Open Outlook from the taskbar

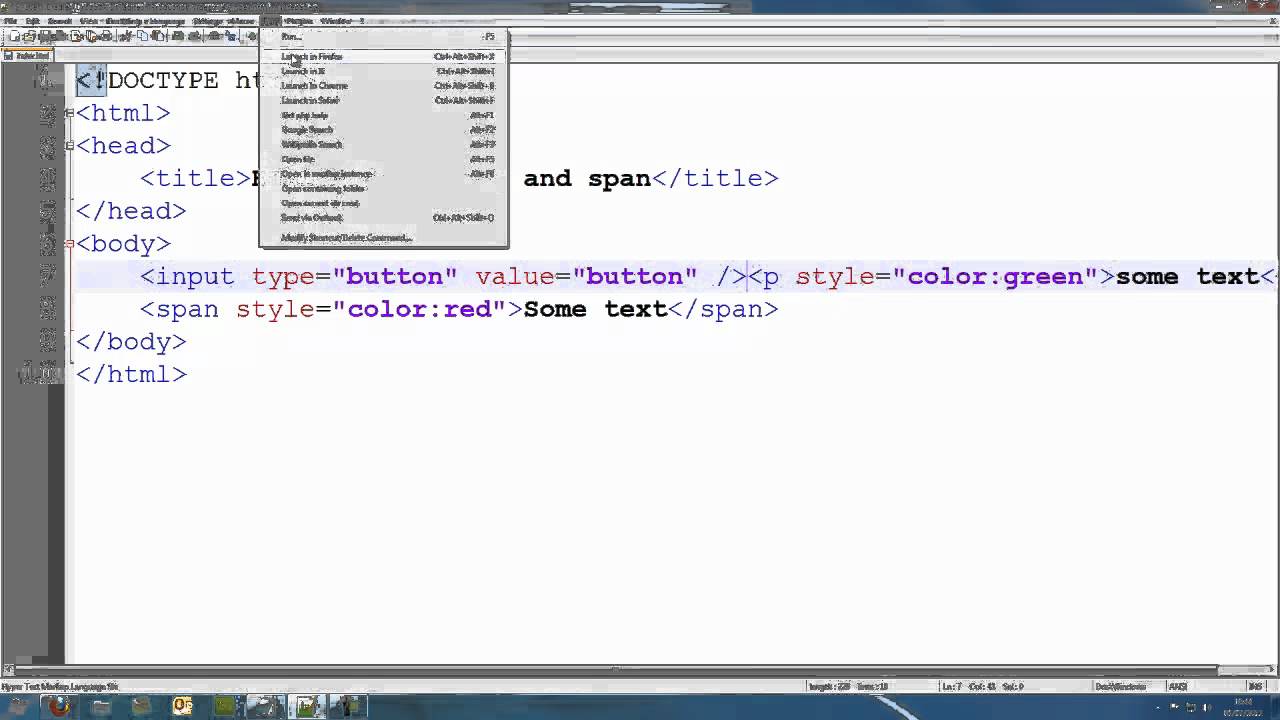tap(183, 707)
